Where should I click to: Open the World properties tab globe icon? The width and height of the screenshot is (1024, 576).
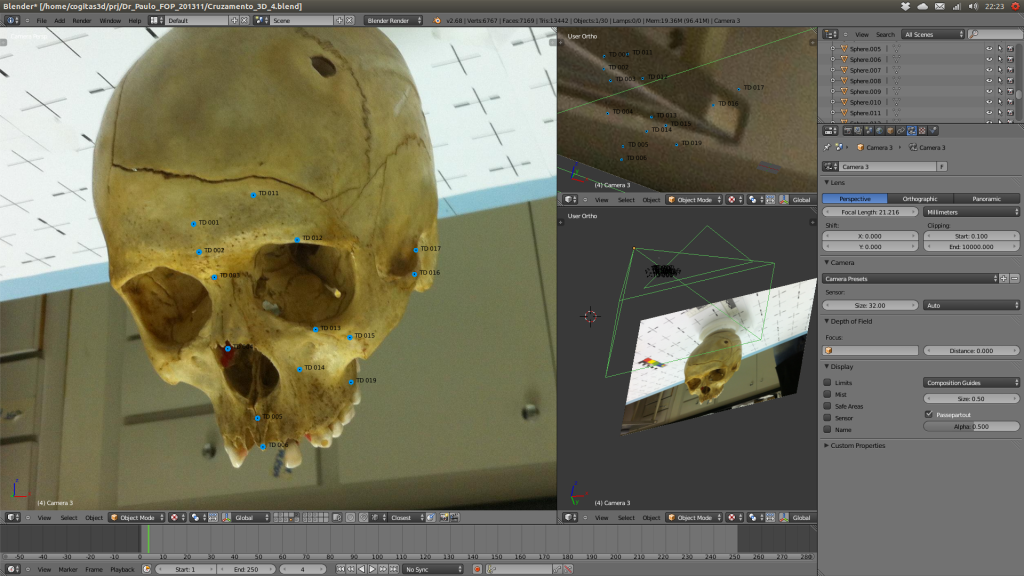[880, 131]
